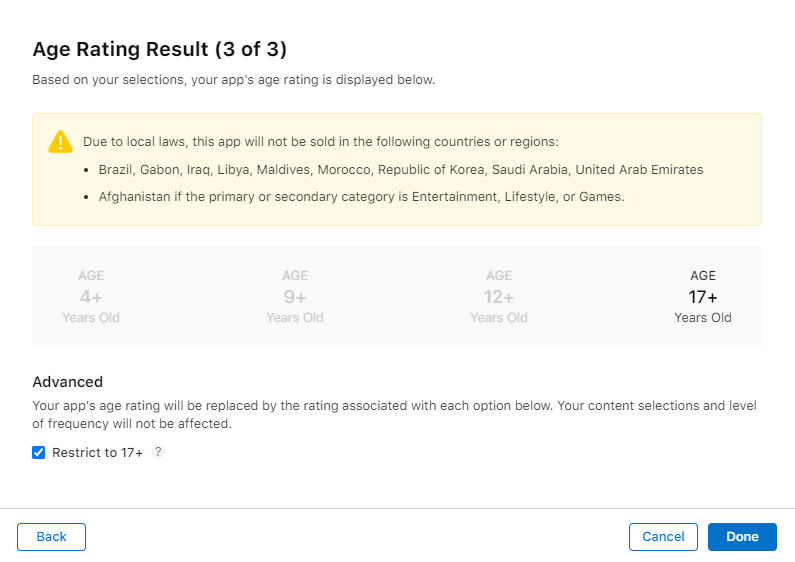Open the help question mark beside Restrict to 17+
This screenshot has height=562, width=795.
click(x=158, y=451)
